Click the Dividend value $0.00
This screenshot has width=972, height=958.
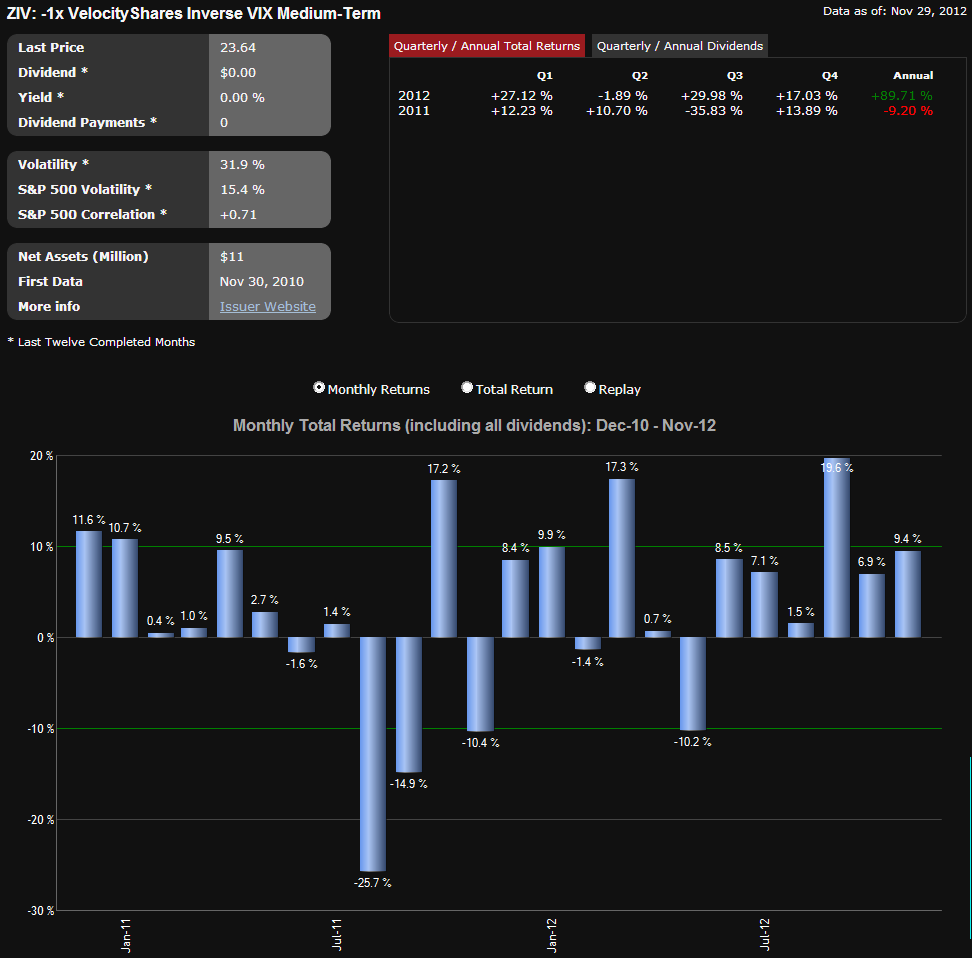click(x=238, y=73)
